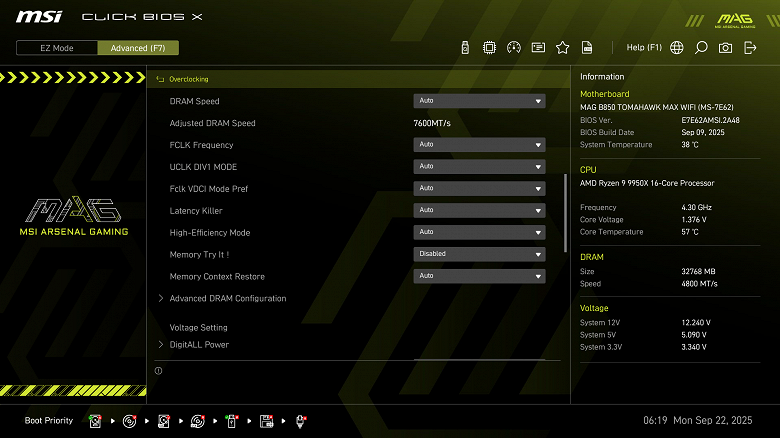This screenshot has height=438, width=780.
Task: Select the third boot priority hard disk icon
Action: (164, 421)
